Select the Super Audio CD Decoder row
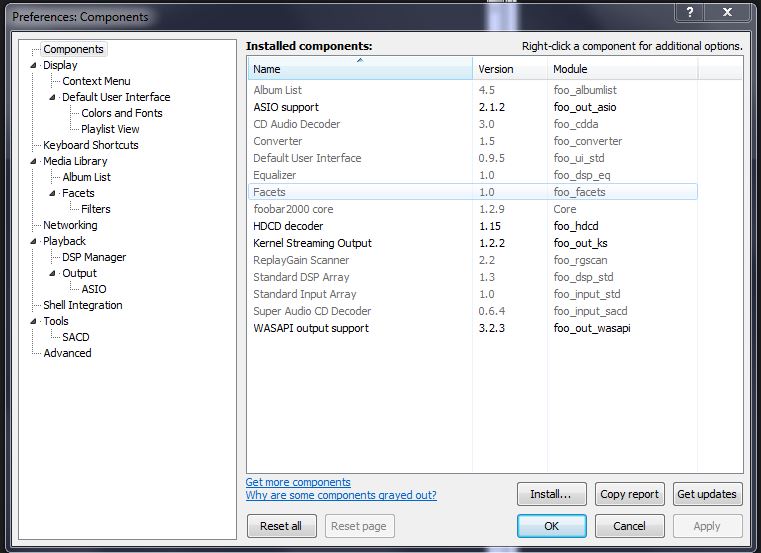The height and width of the screenshot is (553, 761). coord(472,311)
